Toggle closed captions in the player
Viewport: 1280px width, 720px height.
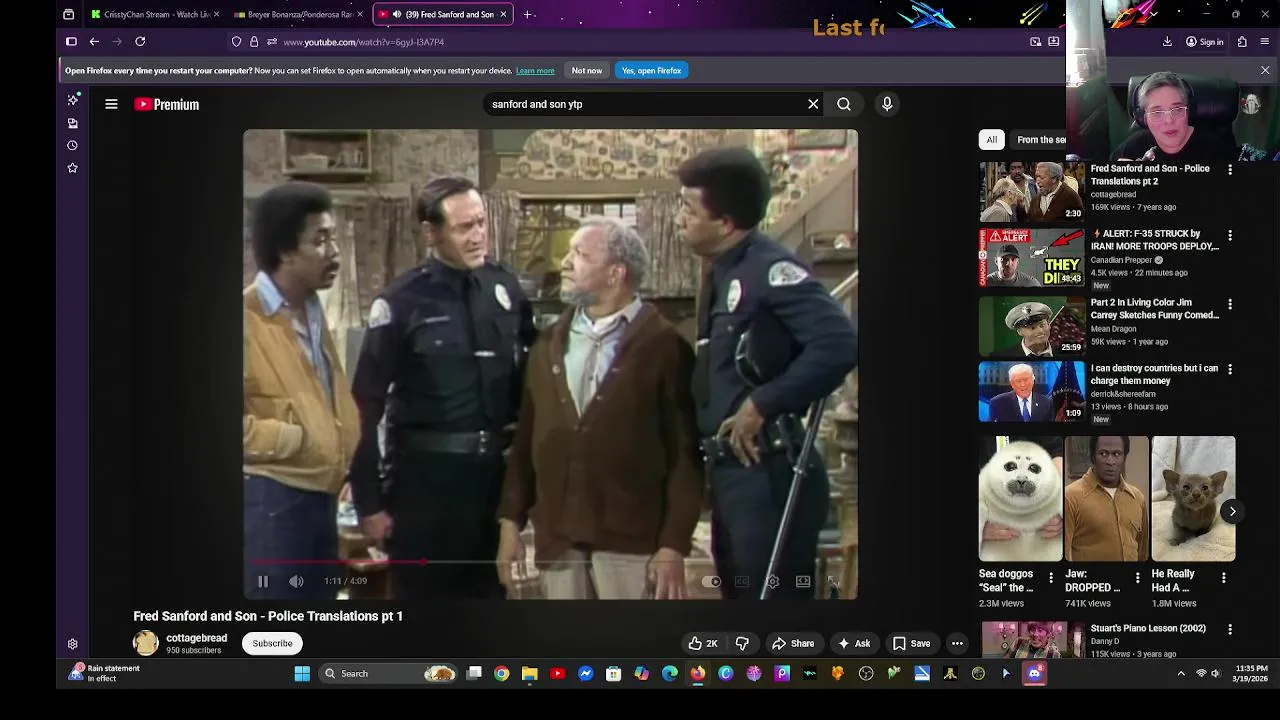(742, 581)
